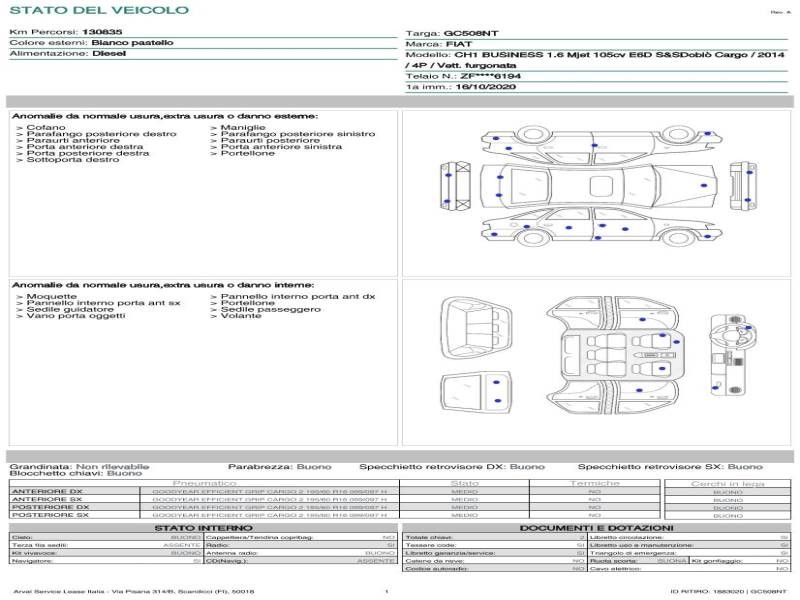
Task: Select the Alimentazione value "Diesel"
Action: pyautogui.click(x=109, y=53)
